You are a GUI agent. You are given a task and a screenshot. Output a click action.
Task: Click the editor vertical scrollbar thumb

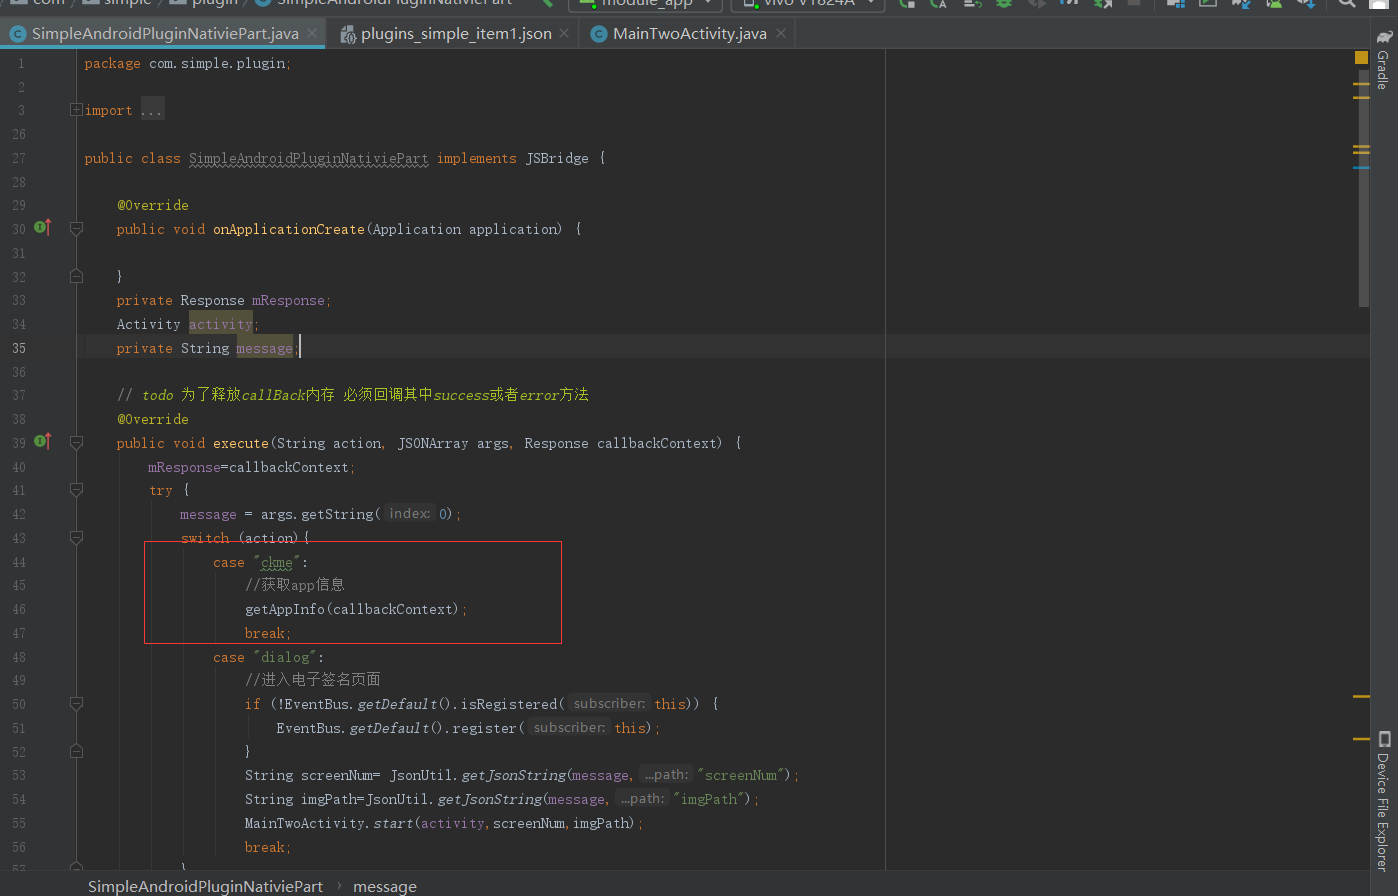pos(1364,178)
